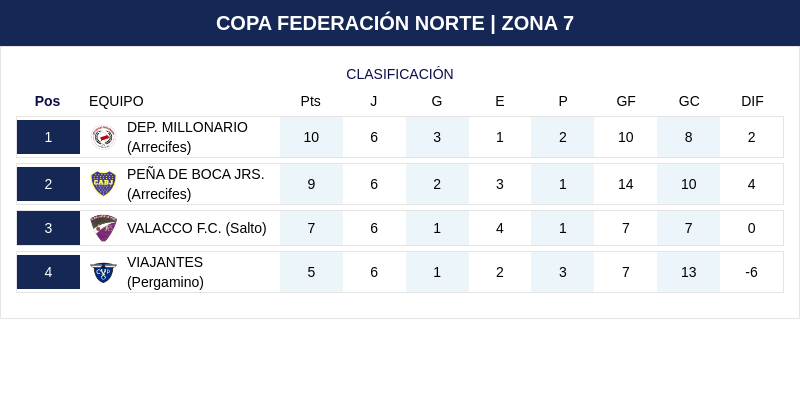Open the DEP. MILLONARIO (Arrecifes) team name
This screenshot has width=800, height=400.
coord(187,137)
